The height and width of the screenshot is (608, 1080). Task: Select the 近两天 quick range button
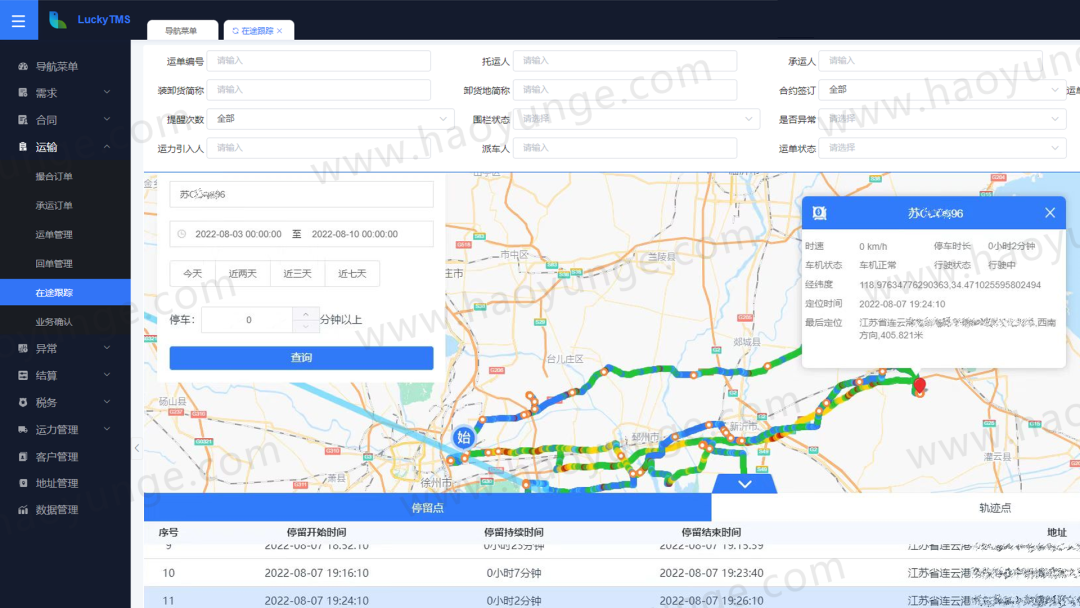(x=242, y=273)
